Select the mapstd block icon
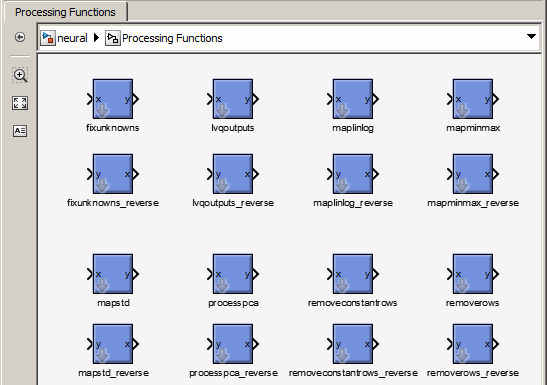 coord(113,274)
